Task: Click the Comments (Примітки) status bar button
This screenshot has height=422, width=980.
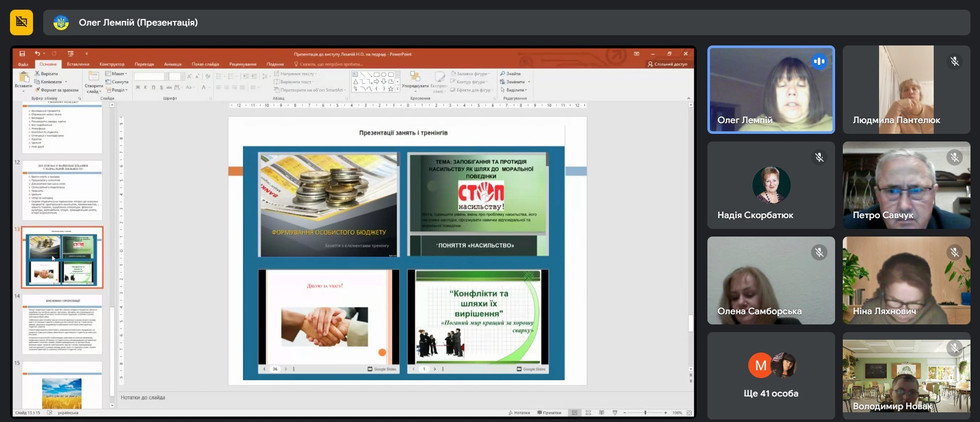Action: [549, 413]
